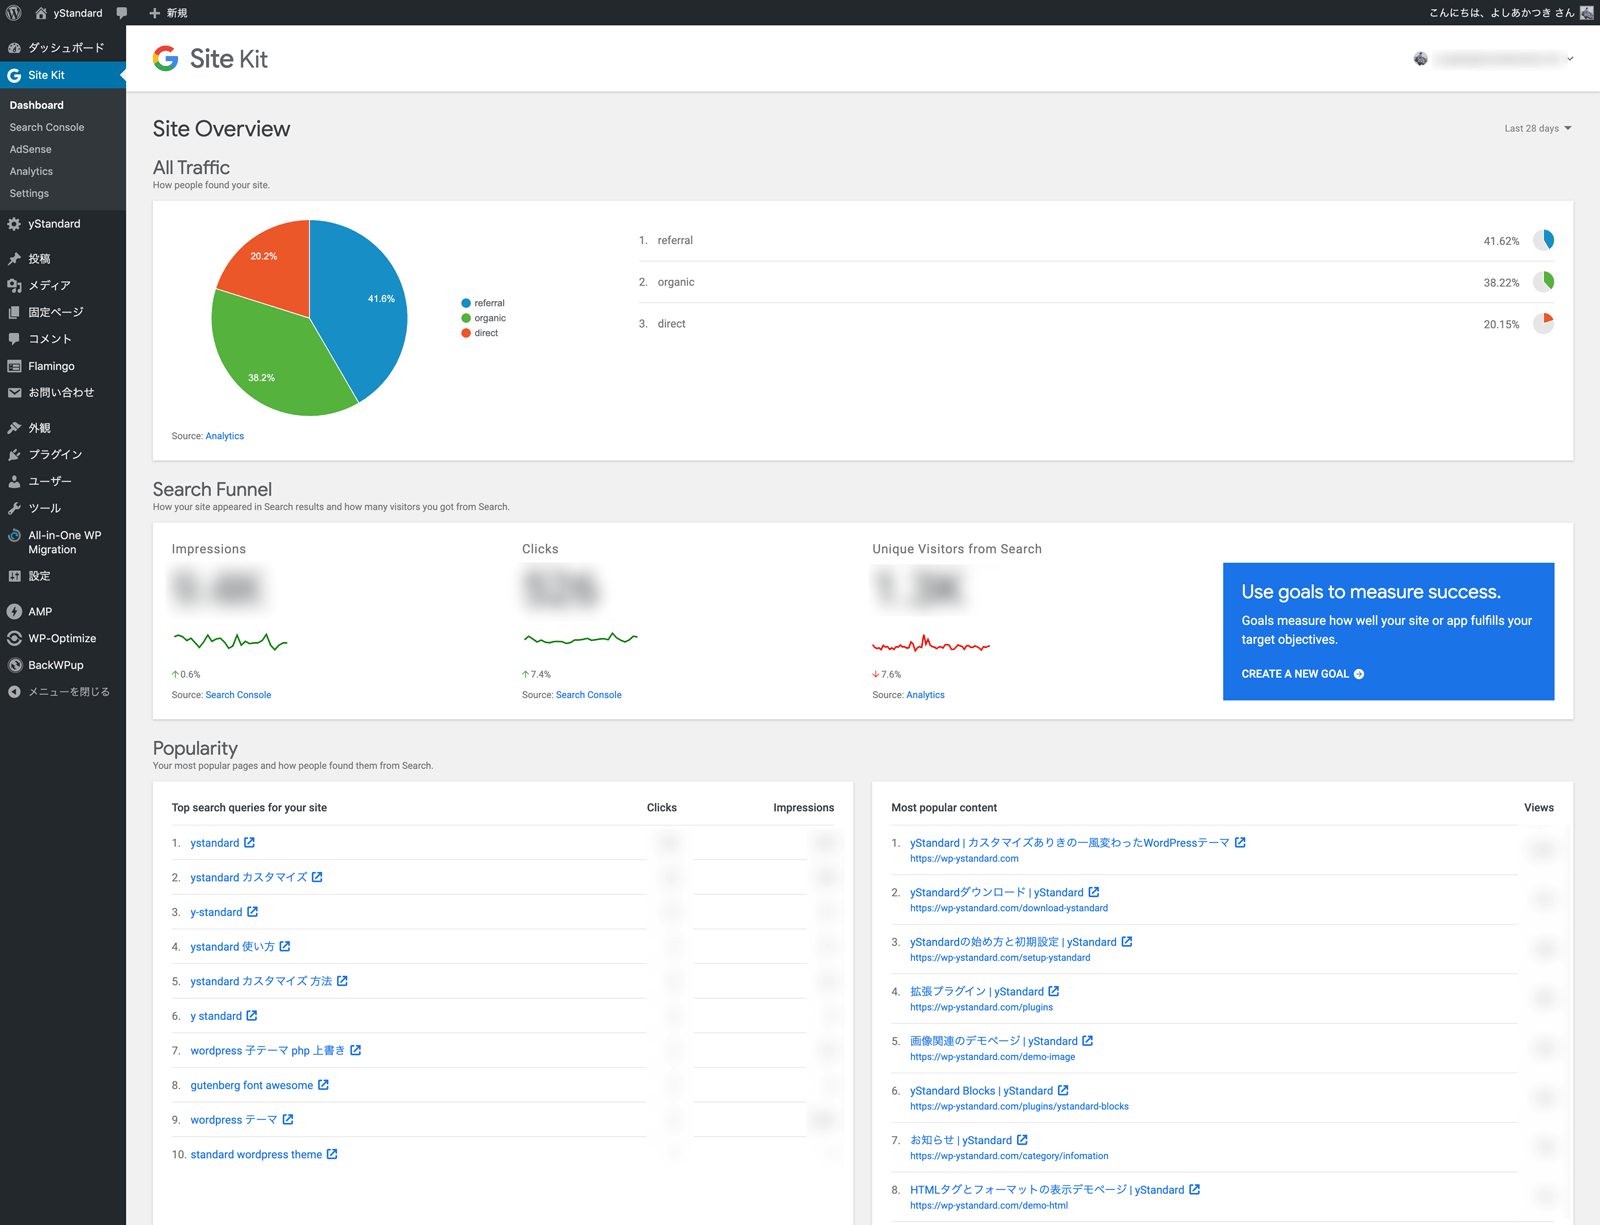Open external icon for お知らせ page
This screenshot has width=1600, height=1225.
[x=1022, y=1140]
